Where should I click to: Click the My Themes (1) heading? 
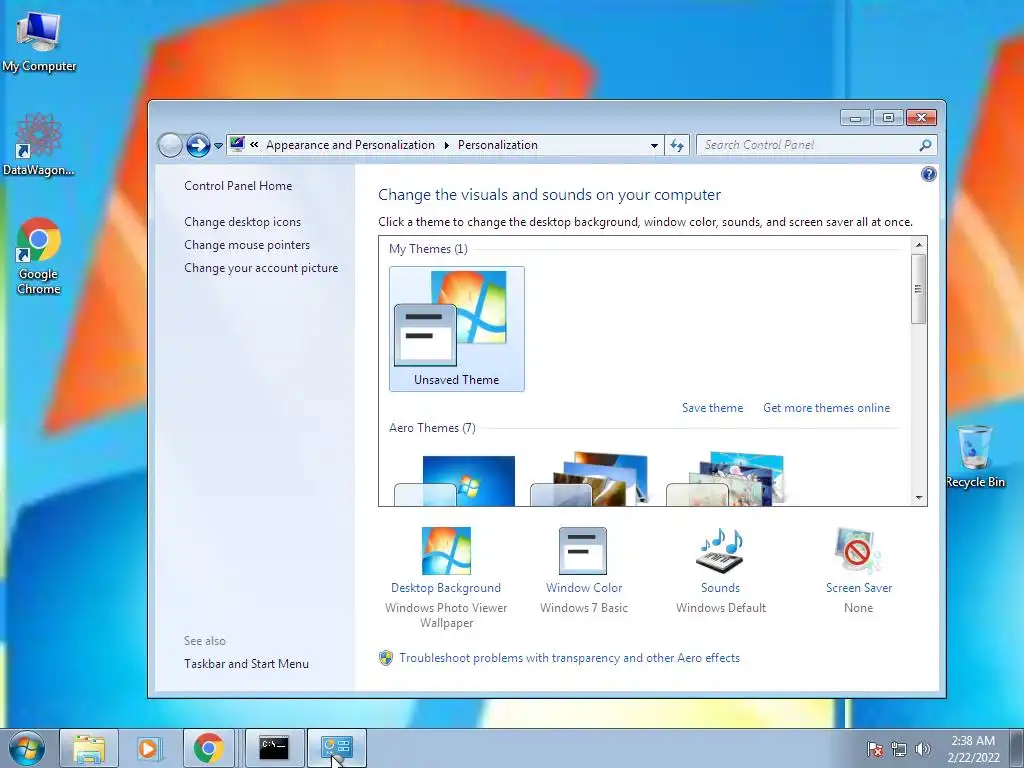(428, 249)
